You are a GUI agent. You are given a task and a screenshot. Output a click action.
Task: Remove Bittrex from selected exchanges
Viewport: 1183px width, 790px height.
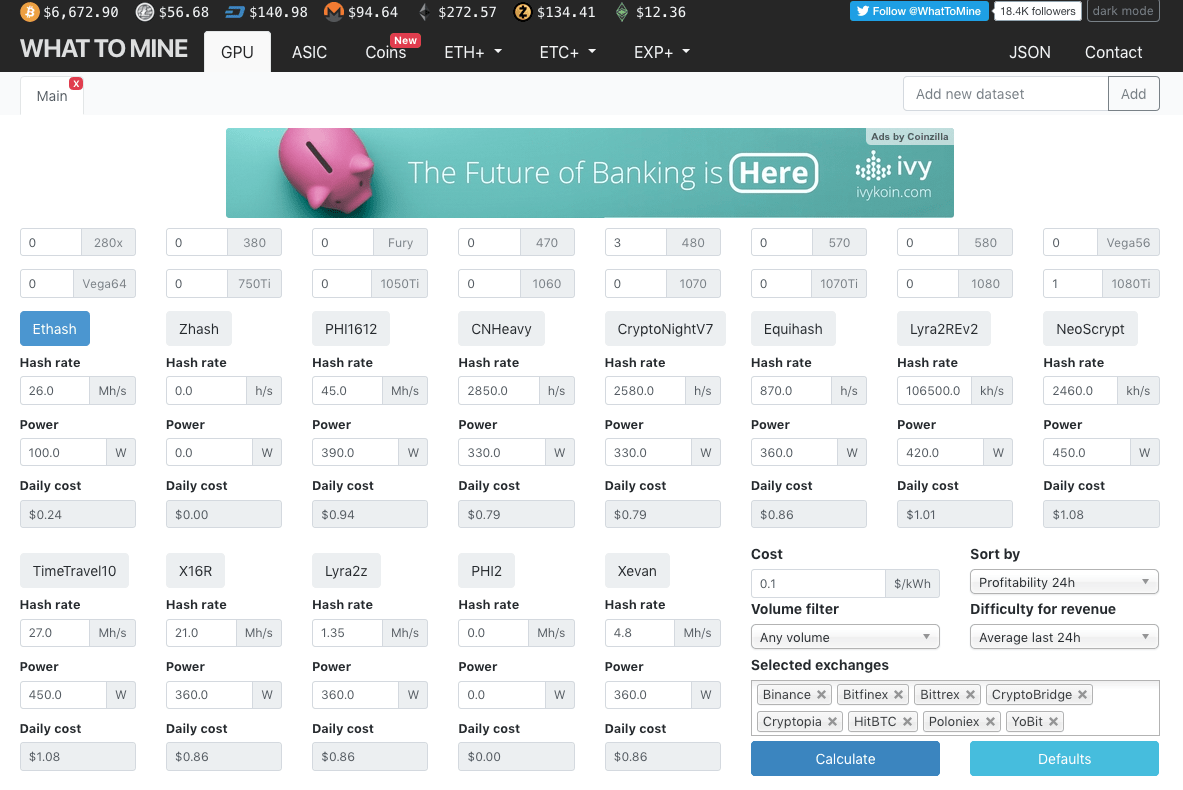point(970,695)
